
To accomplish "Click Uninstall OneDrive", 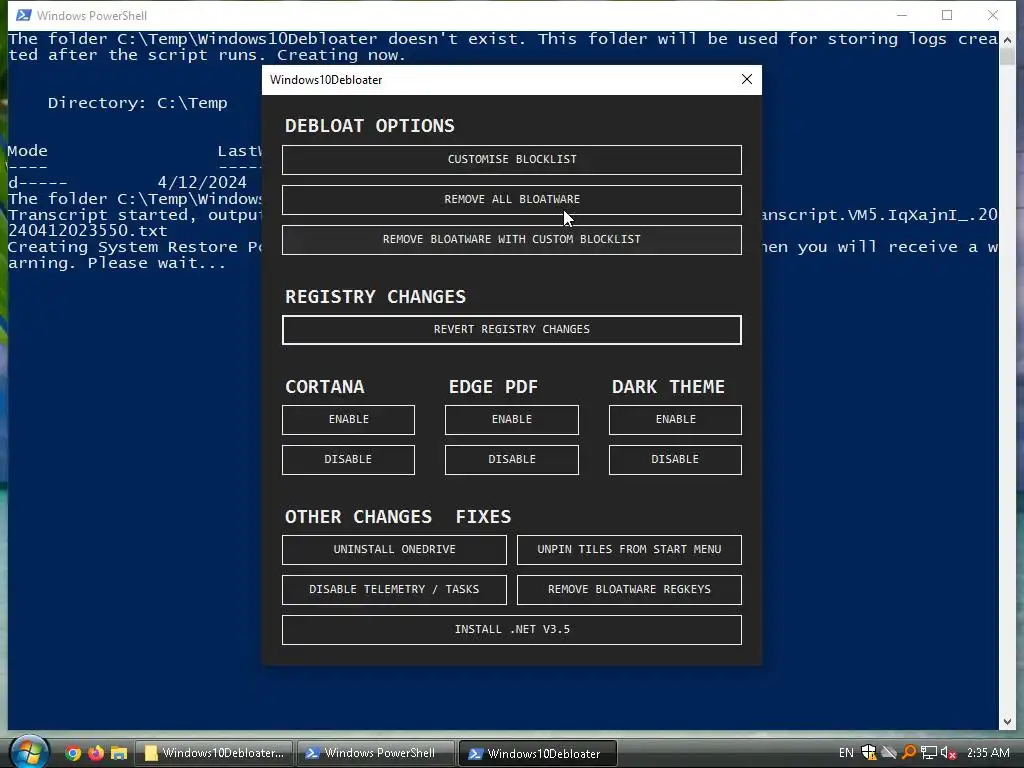I will pyautogui.click(x=394, y=549).
